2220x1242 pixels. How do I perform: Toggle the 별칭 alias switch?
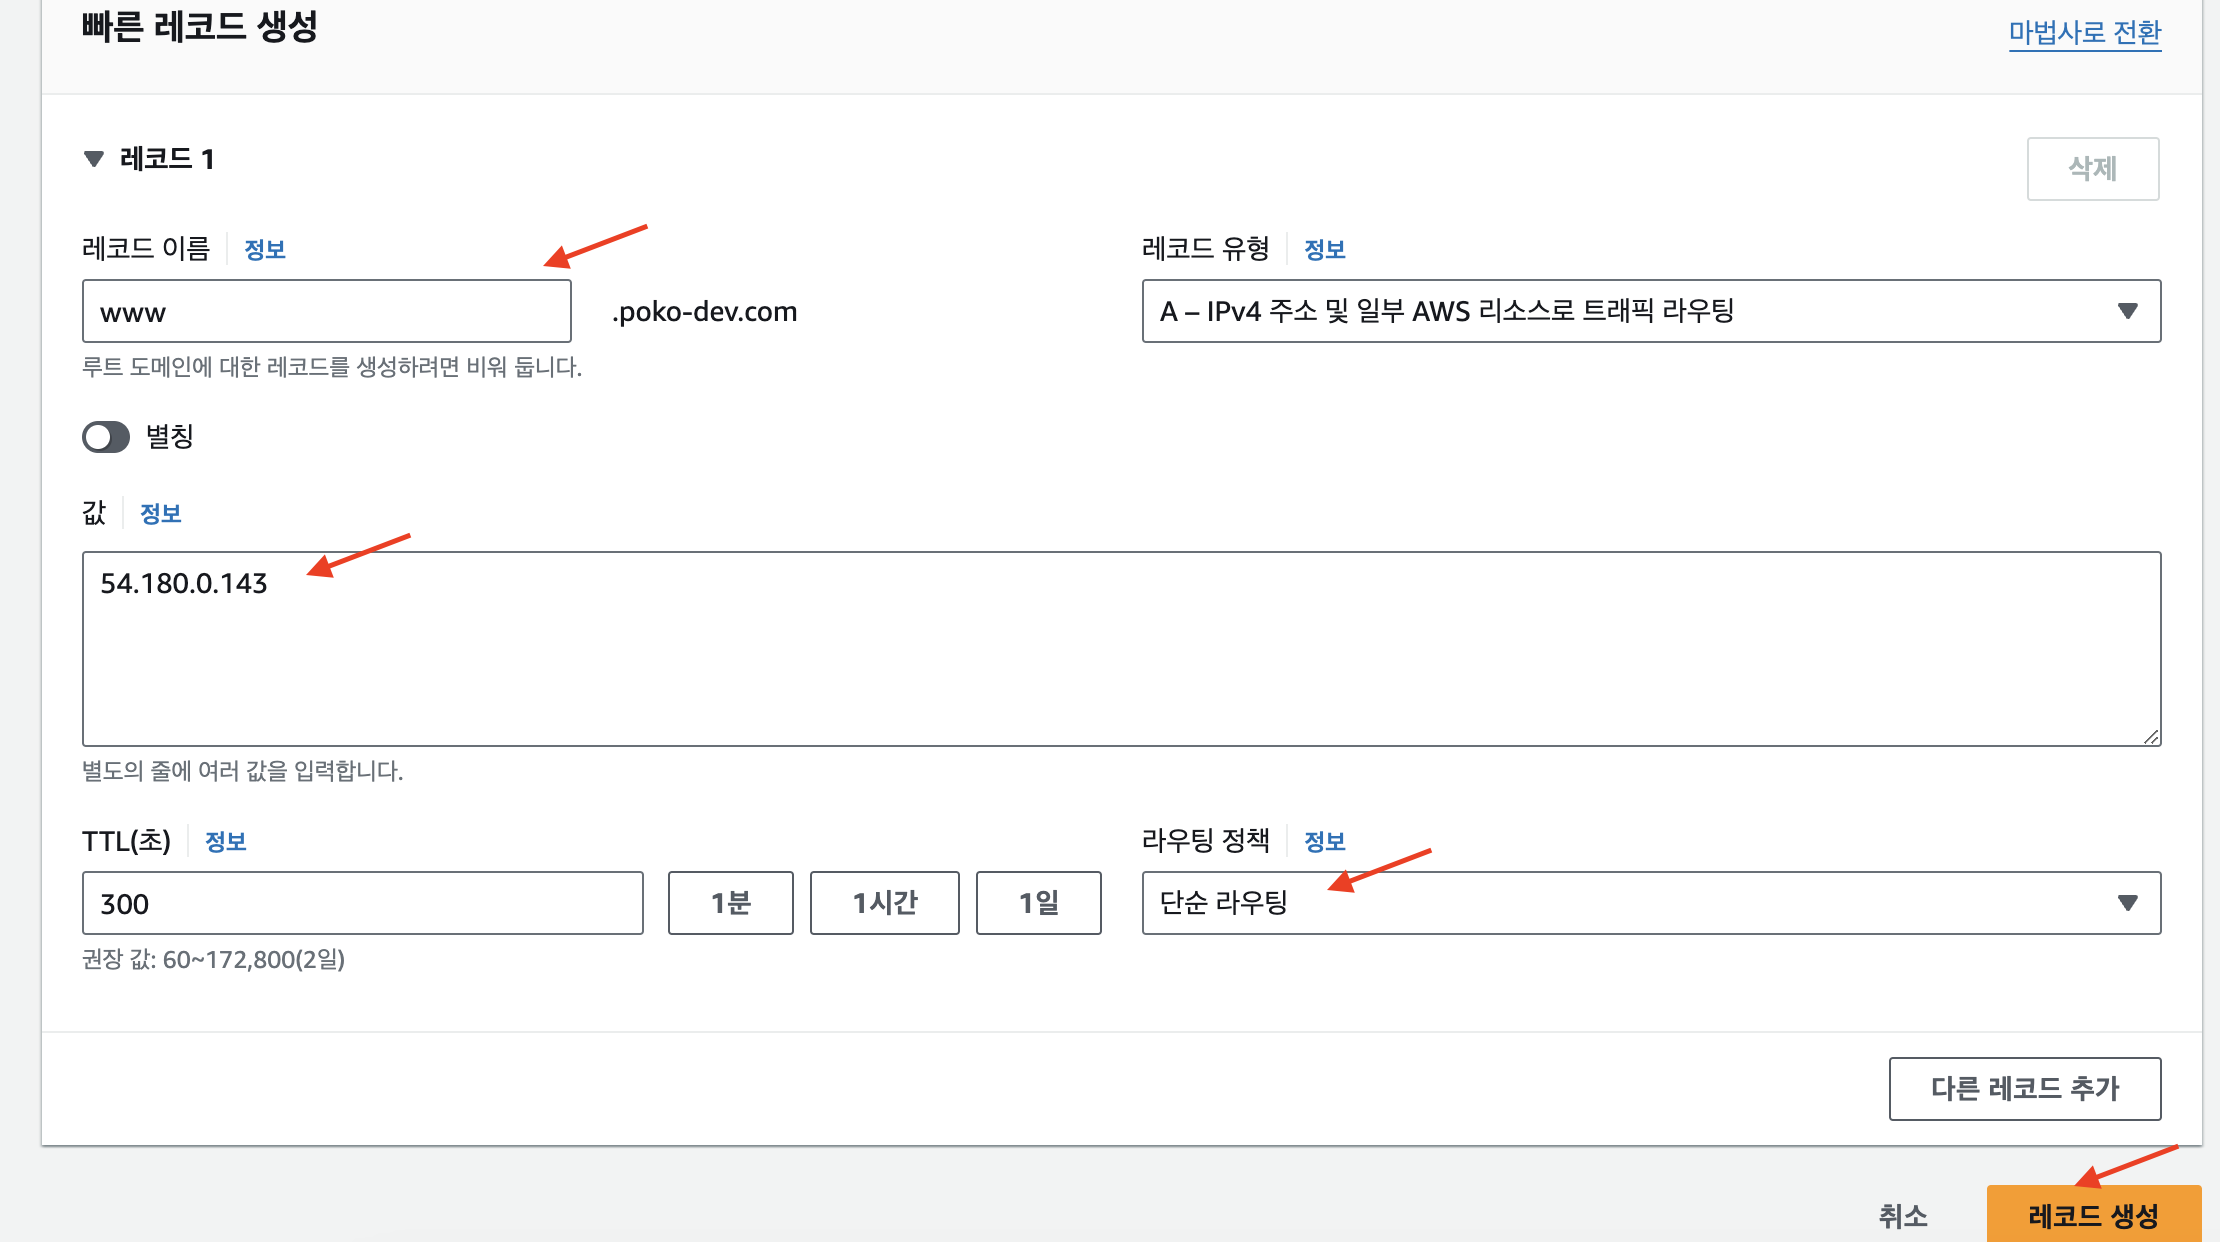(106, 437)
